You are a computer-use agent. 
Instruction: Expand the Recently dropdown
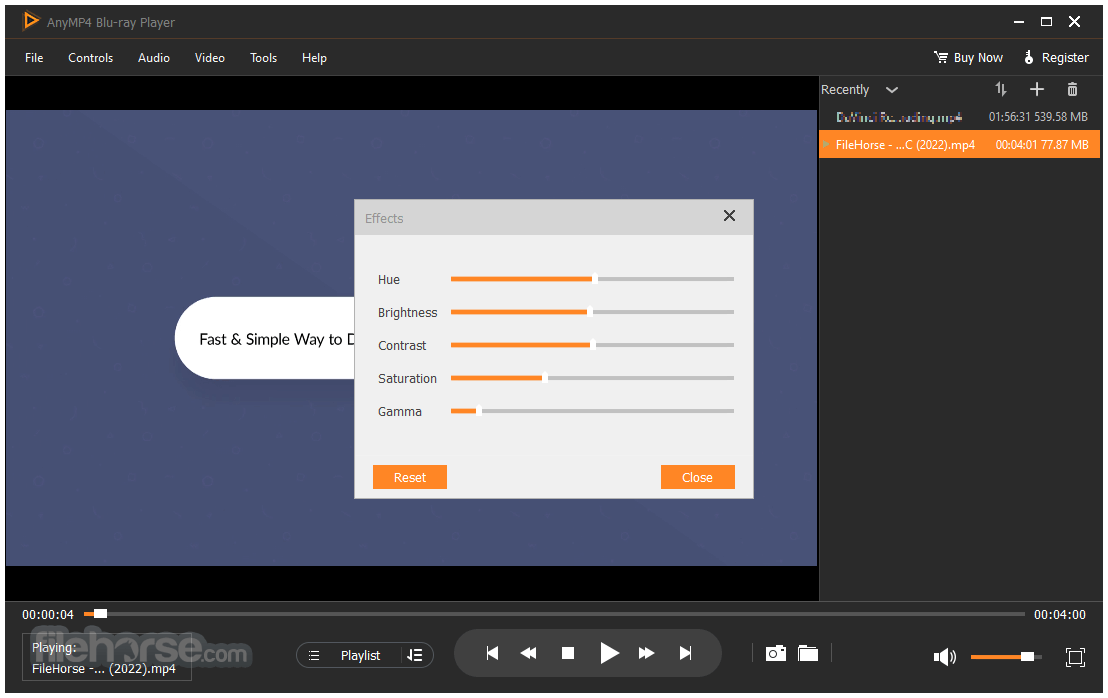[892, 90]
